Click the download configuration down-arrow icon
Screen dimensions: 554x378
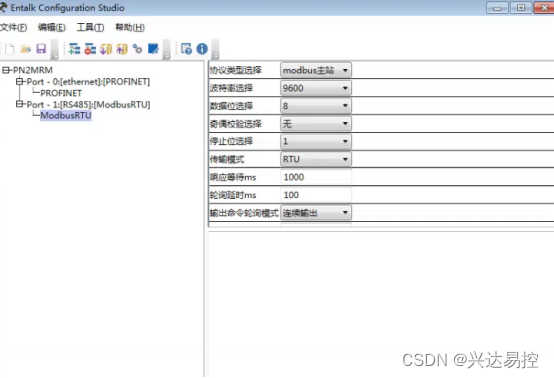click(106, 49)
